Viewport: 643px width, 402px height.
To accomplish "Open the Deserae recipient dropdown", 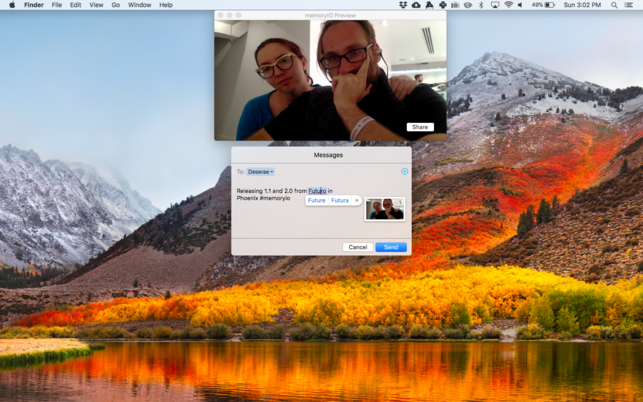I will [x=260, y=172].
